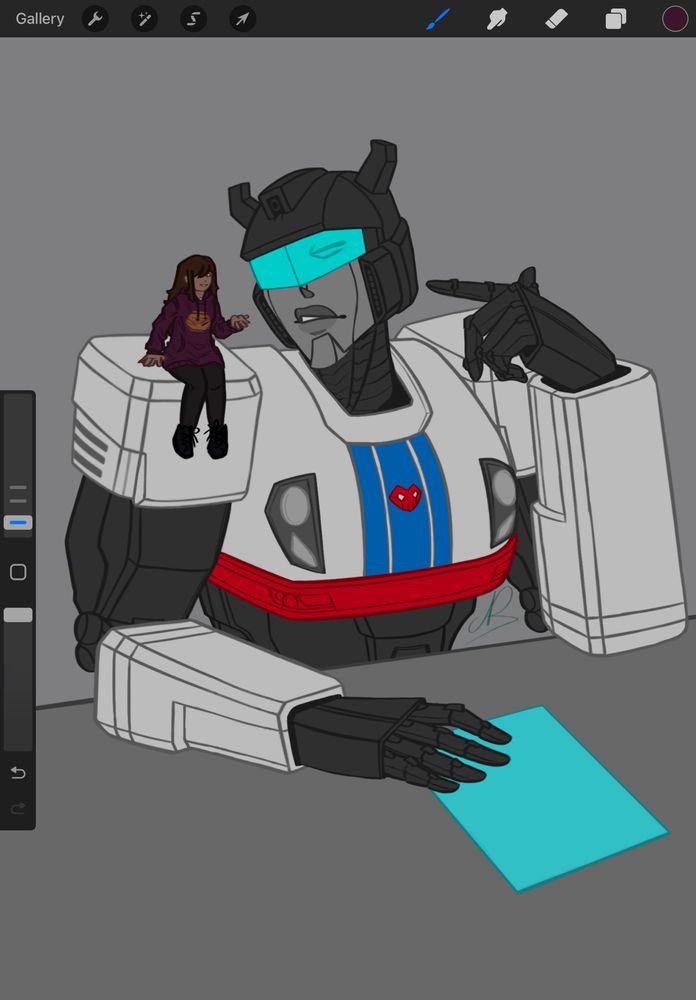Open the Layers panel
The height and width of the screenshot is (1000, 696).
[616, 19]
